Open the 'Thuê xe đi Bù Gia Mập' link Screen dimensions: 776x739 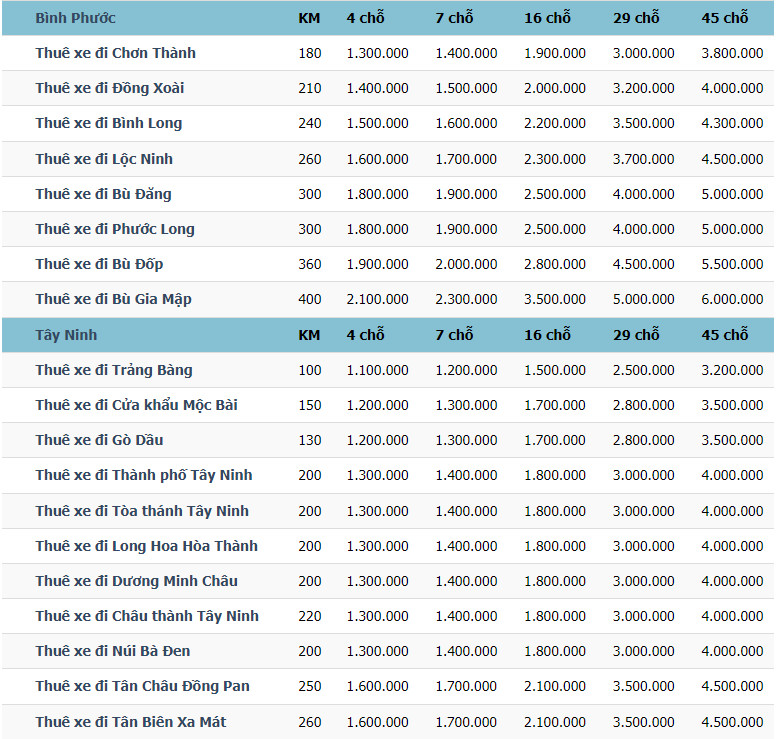tap(113, 299)
